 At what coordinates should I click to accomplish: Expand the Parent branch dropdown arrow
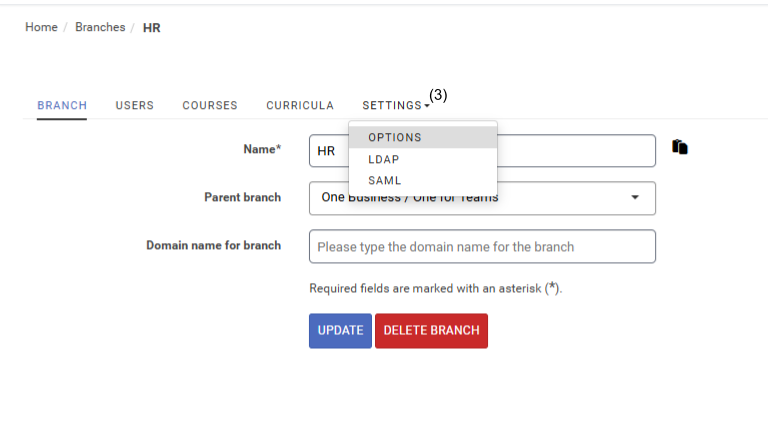tap(634, 198)
